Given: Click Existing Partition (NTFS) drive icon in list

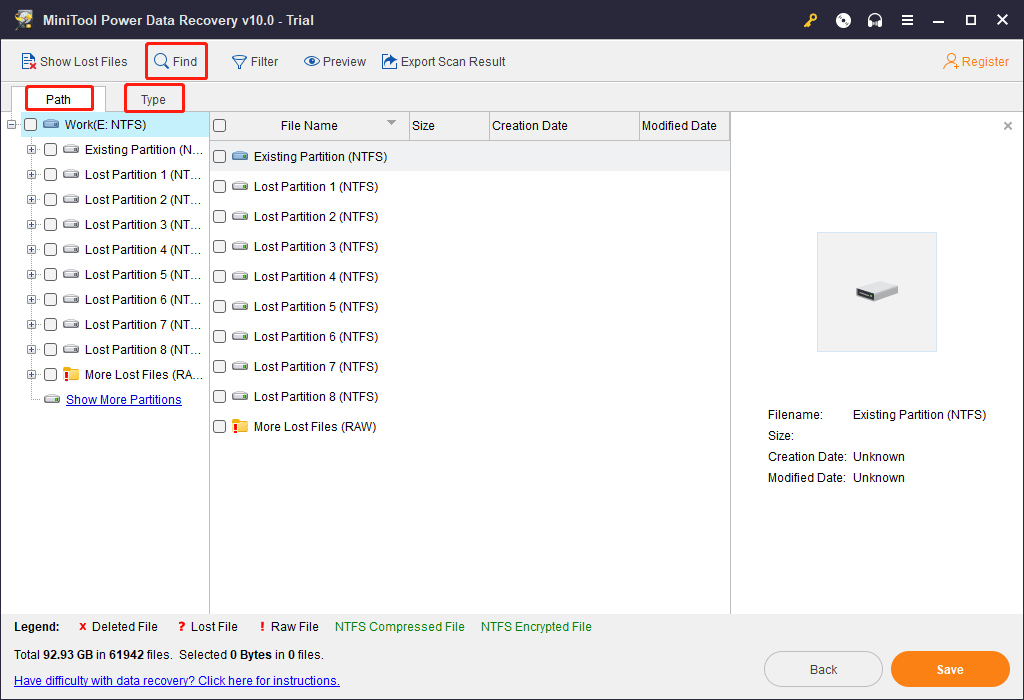Looking at the screenshot, I should coord(240,156).
